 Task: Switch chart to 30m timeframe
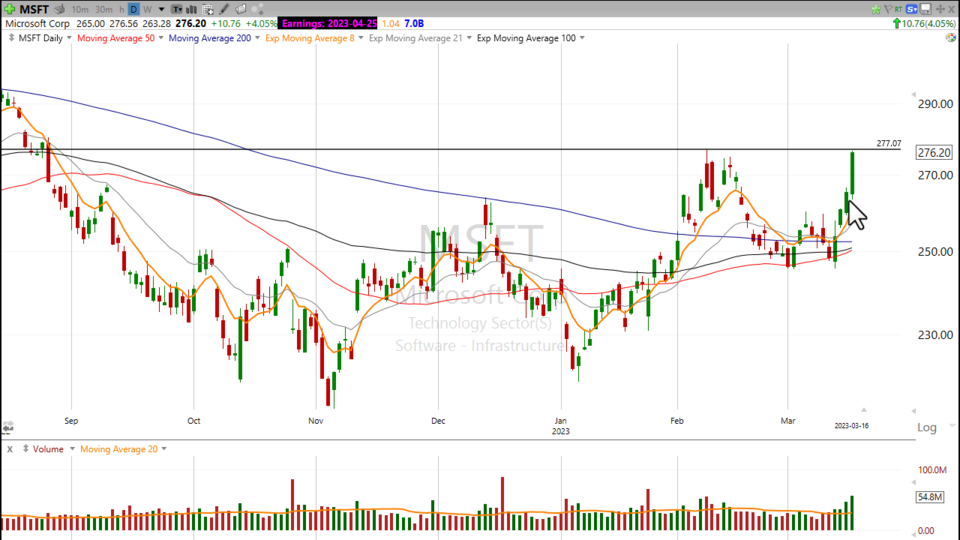104,9
